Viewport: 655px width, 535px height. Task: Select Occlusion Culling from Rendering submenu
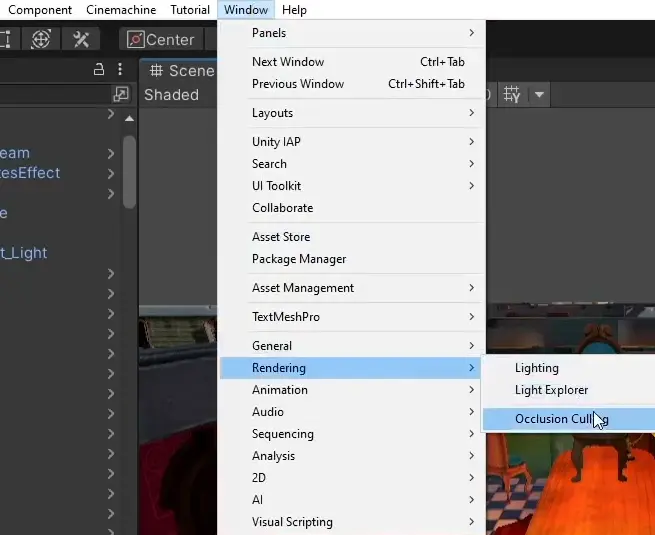tap(561, 419)
